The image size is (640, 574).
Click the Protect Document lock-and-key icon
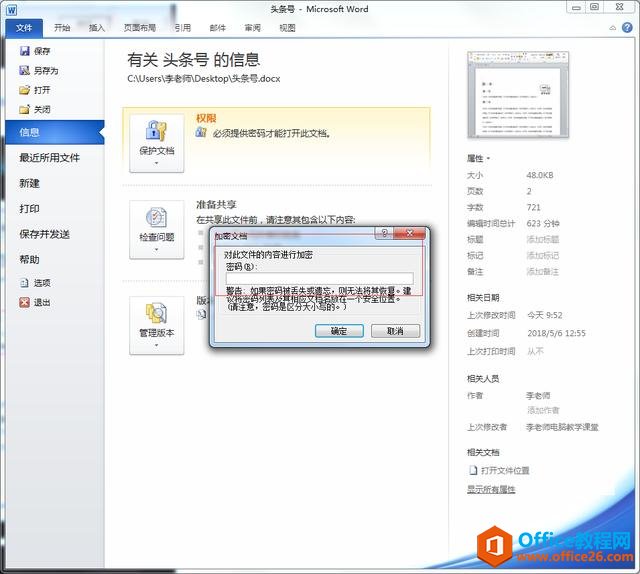coord(156,131)
